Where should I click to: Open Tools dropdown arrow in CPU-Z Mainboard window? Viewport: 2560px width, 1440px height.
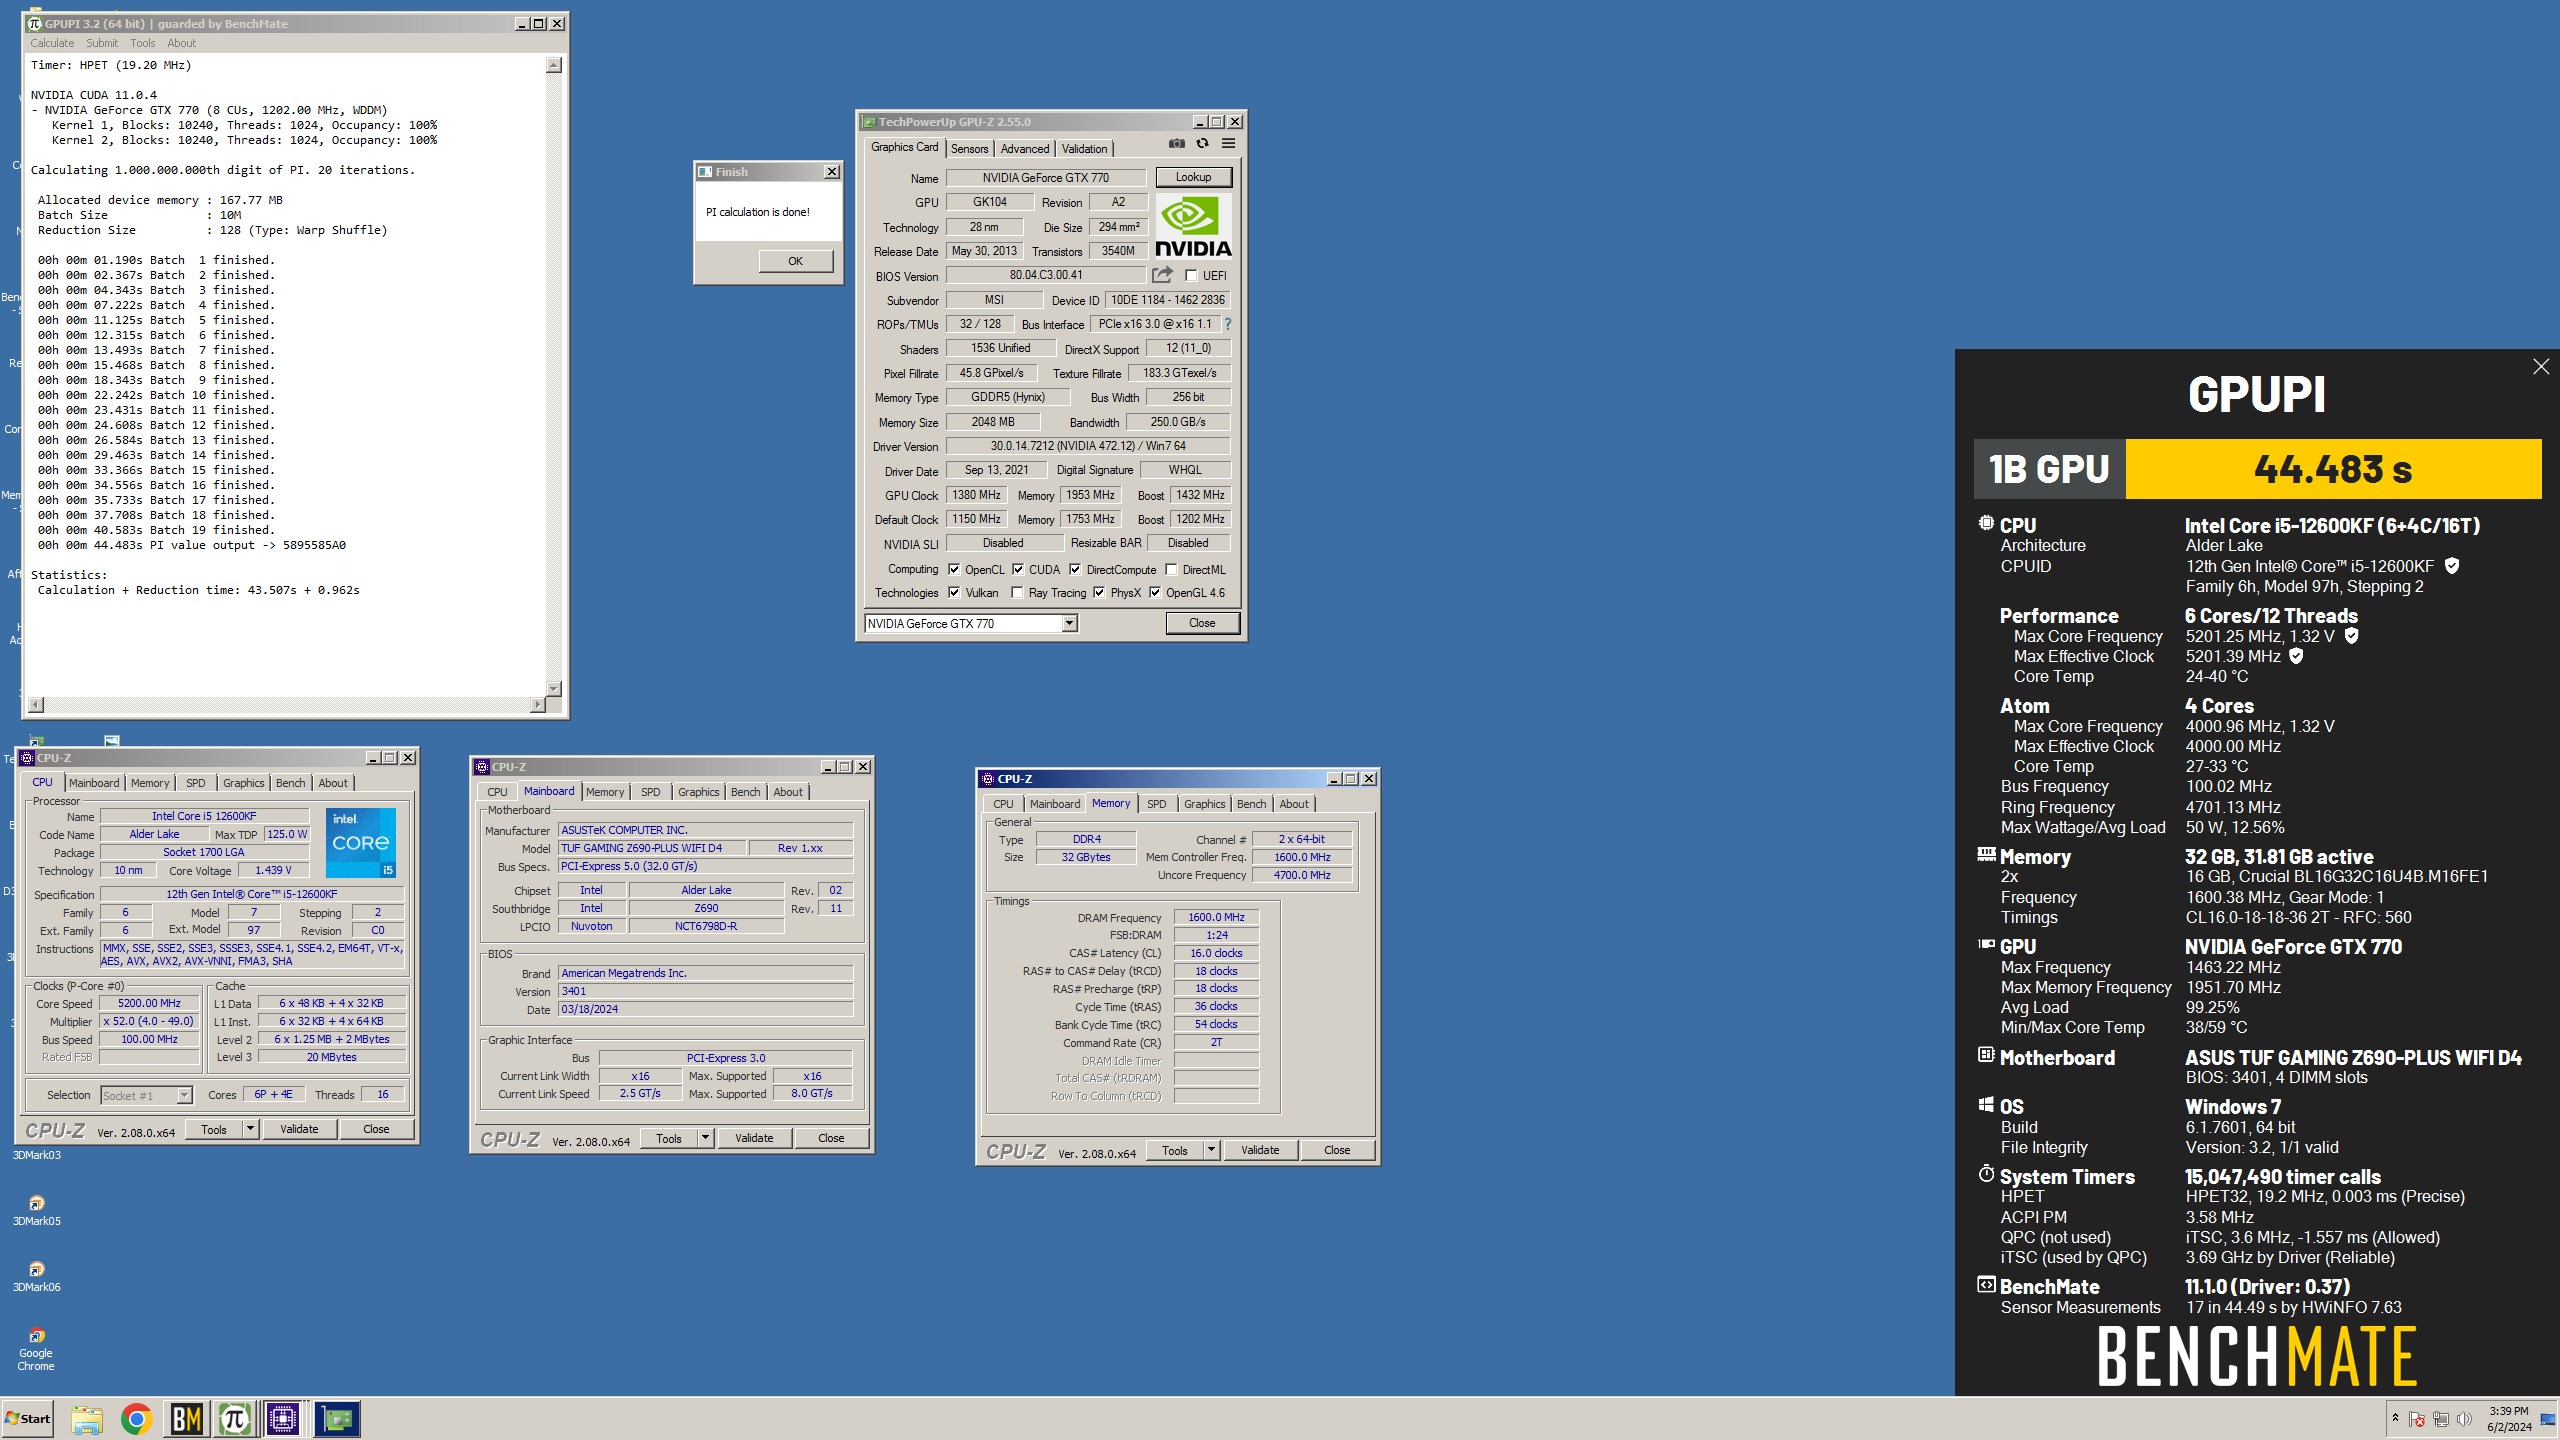705,1138
